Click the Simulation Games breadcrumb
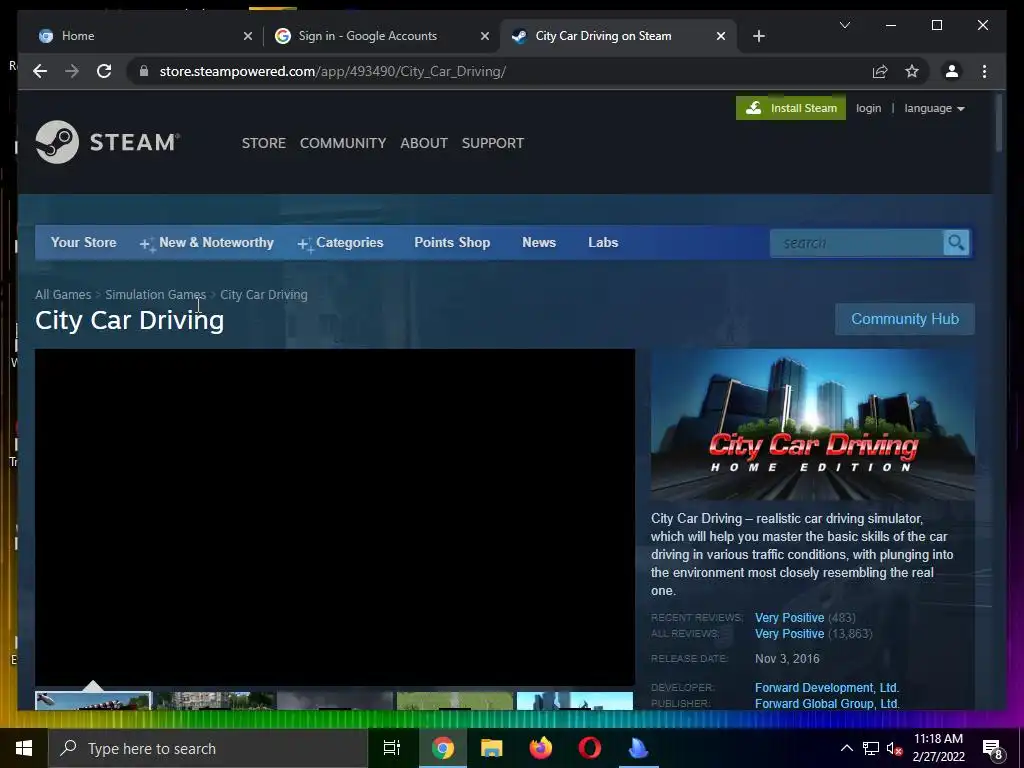This screenshot has width=1024, height=768. (155, 295)
